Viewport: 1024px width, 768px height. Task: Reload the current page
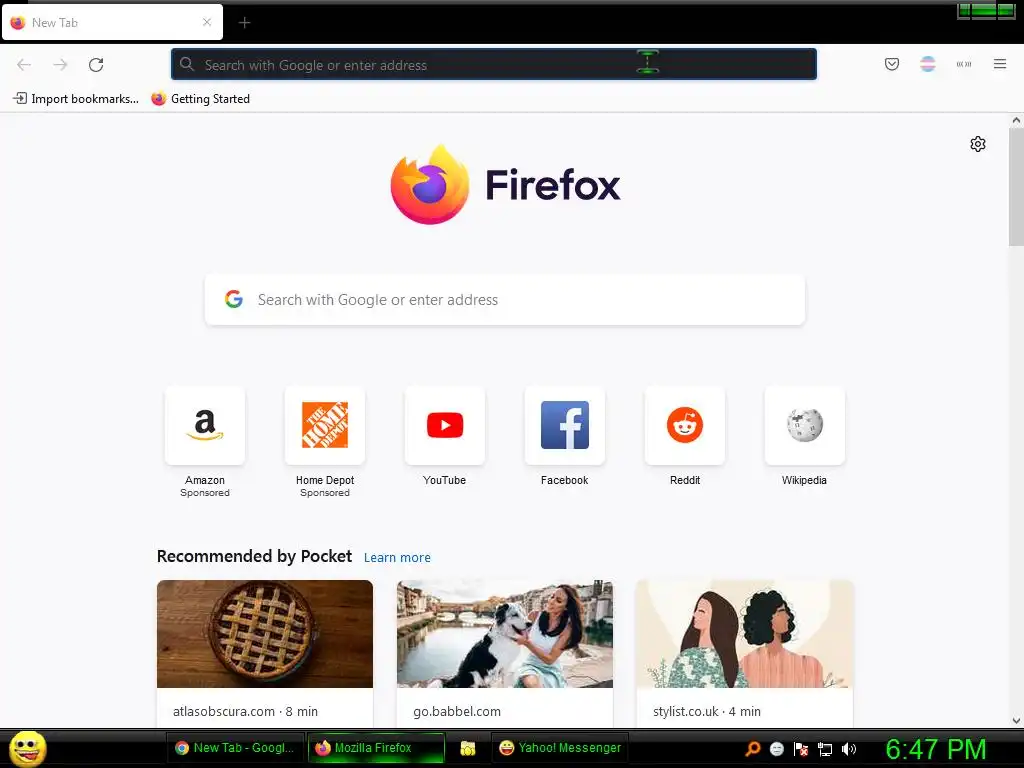pyautogui.click(x=96, y=65)
